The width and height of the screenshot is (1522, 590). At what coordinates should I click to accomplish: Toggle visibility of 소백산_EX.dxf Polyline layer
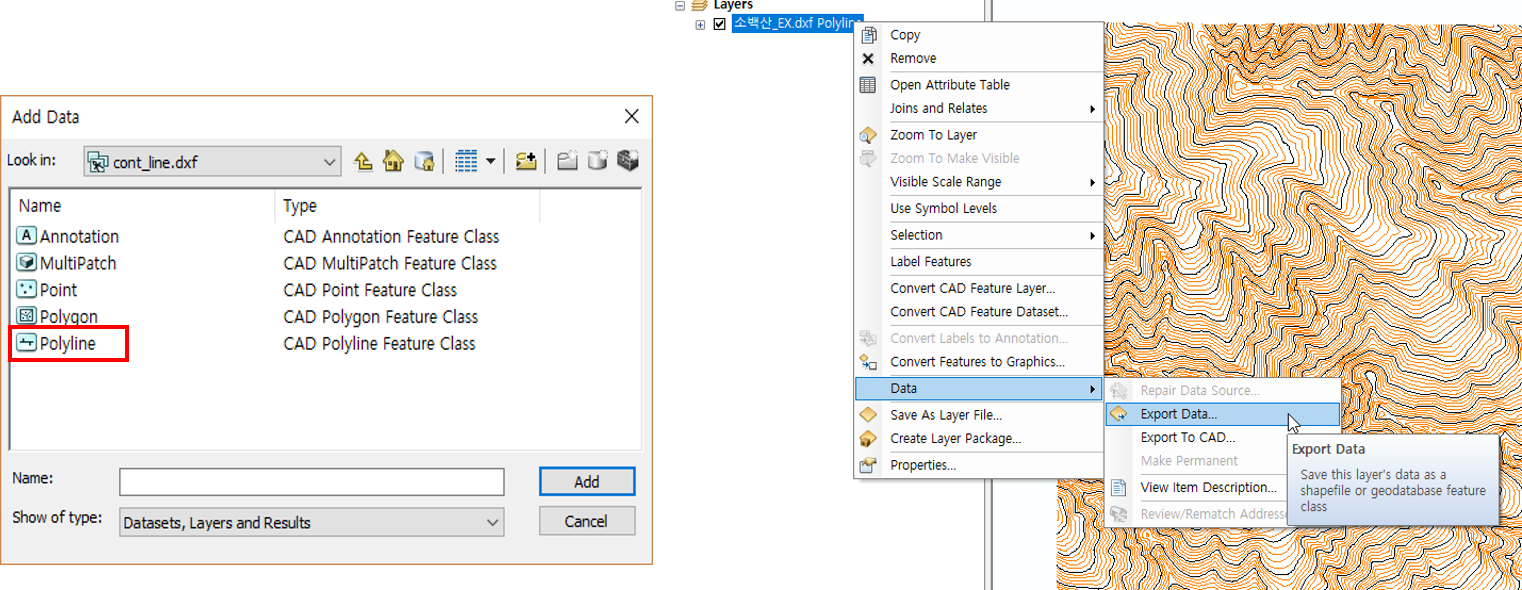pos(719,24)
